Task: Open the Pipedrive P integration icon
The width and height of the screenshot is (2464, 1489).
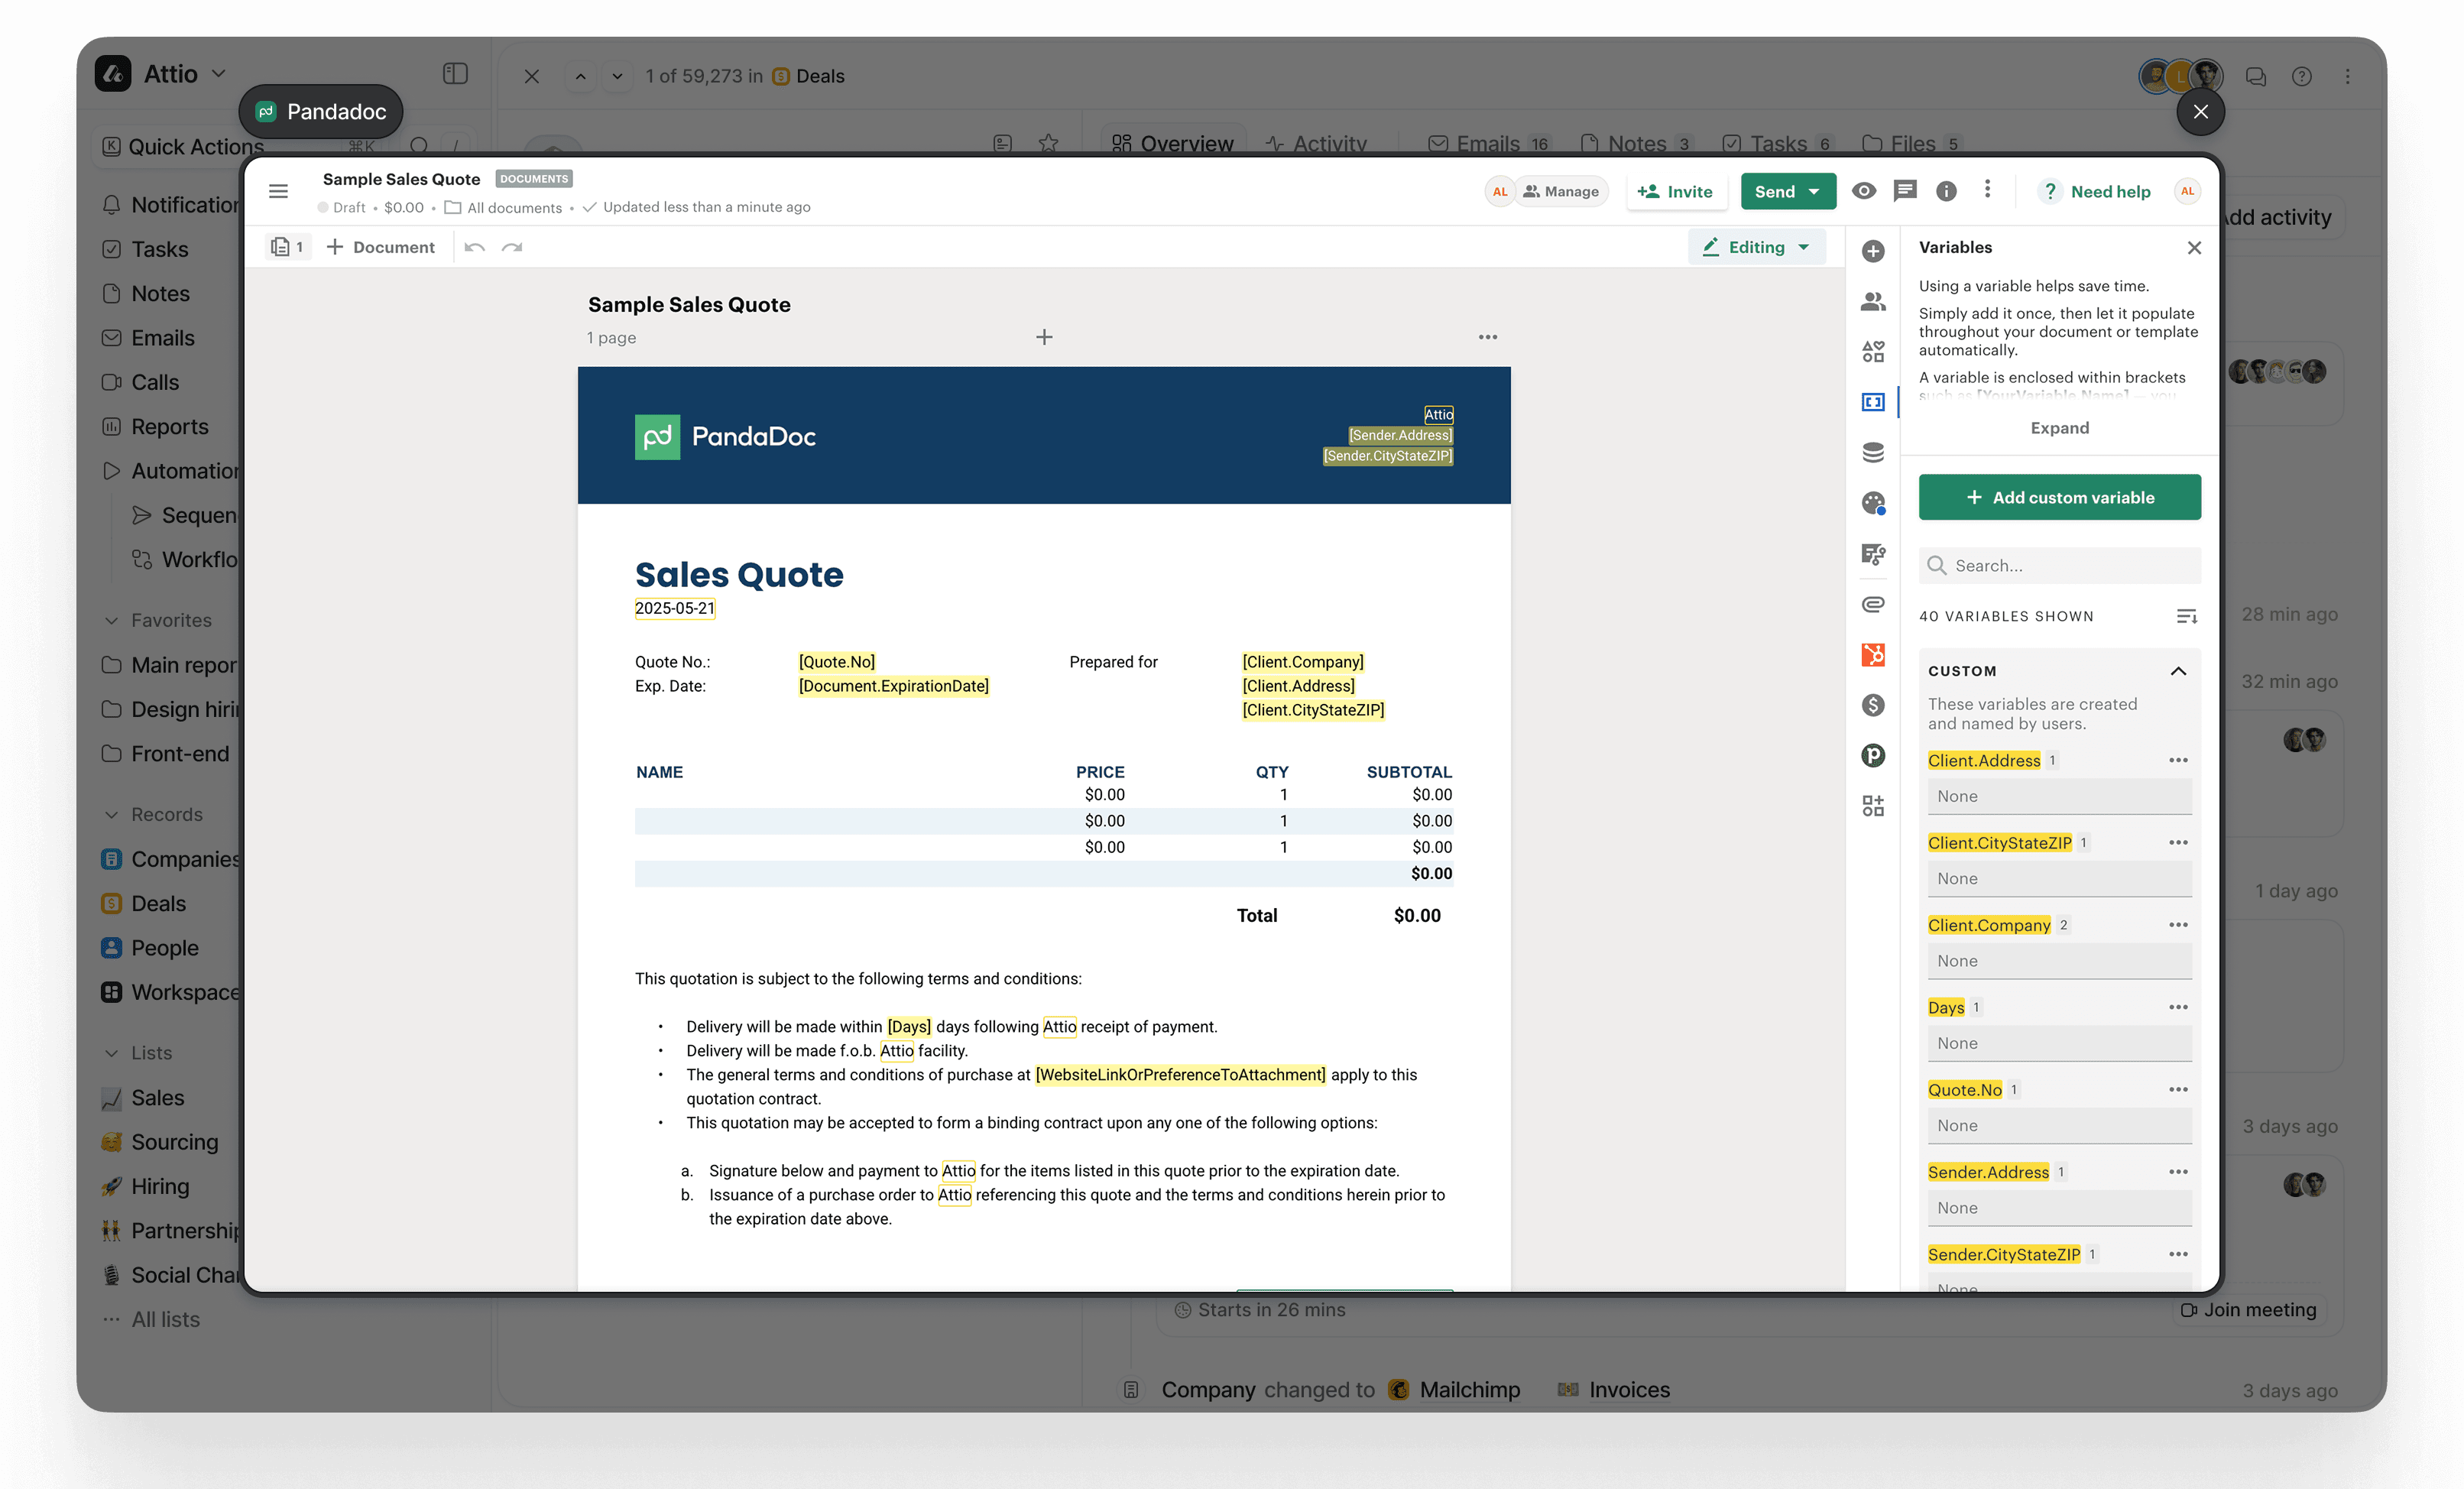Action: pos(1873,755)
